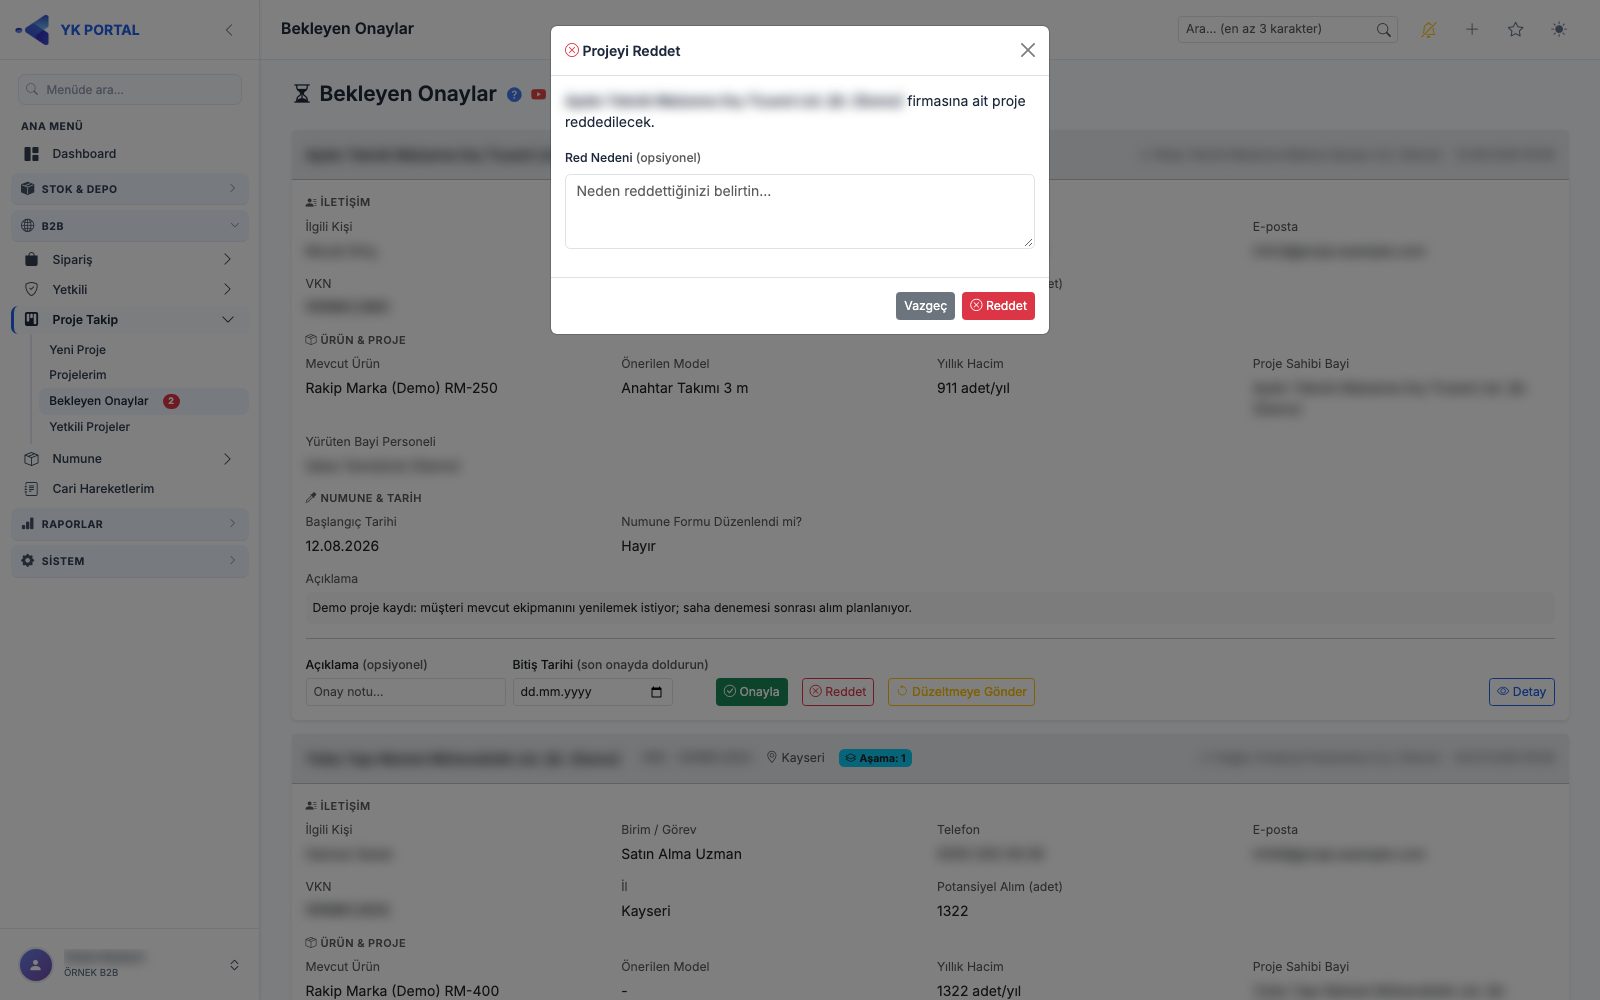
Task: Click the plus icon in top bar
Action: (1472, 30)
